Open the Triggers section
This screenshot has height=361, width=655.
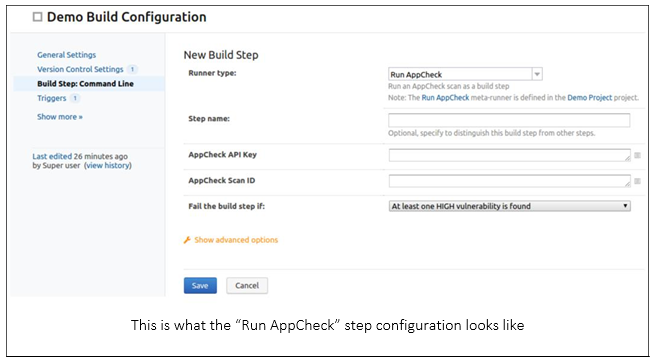(51, 98)
